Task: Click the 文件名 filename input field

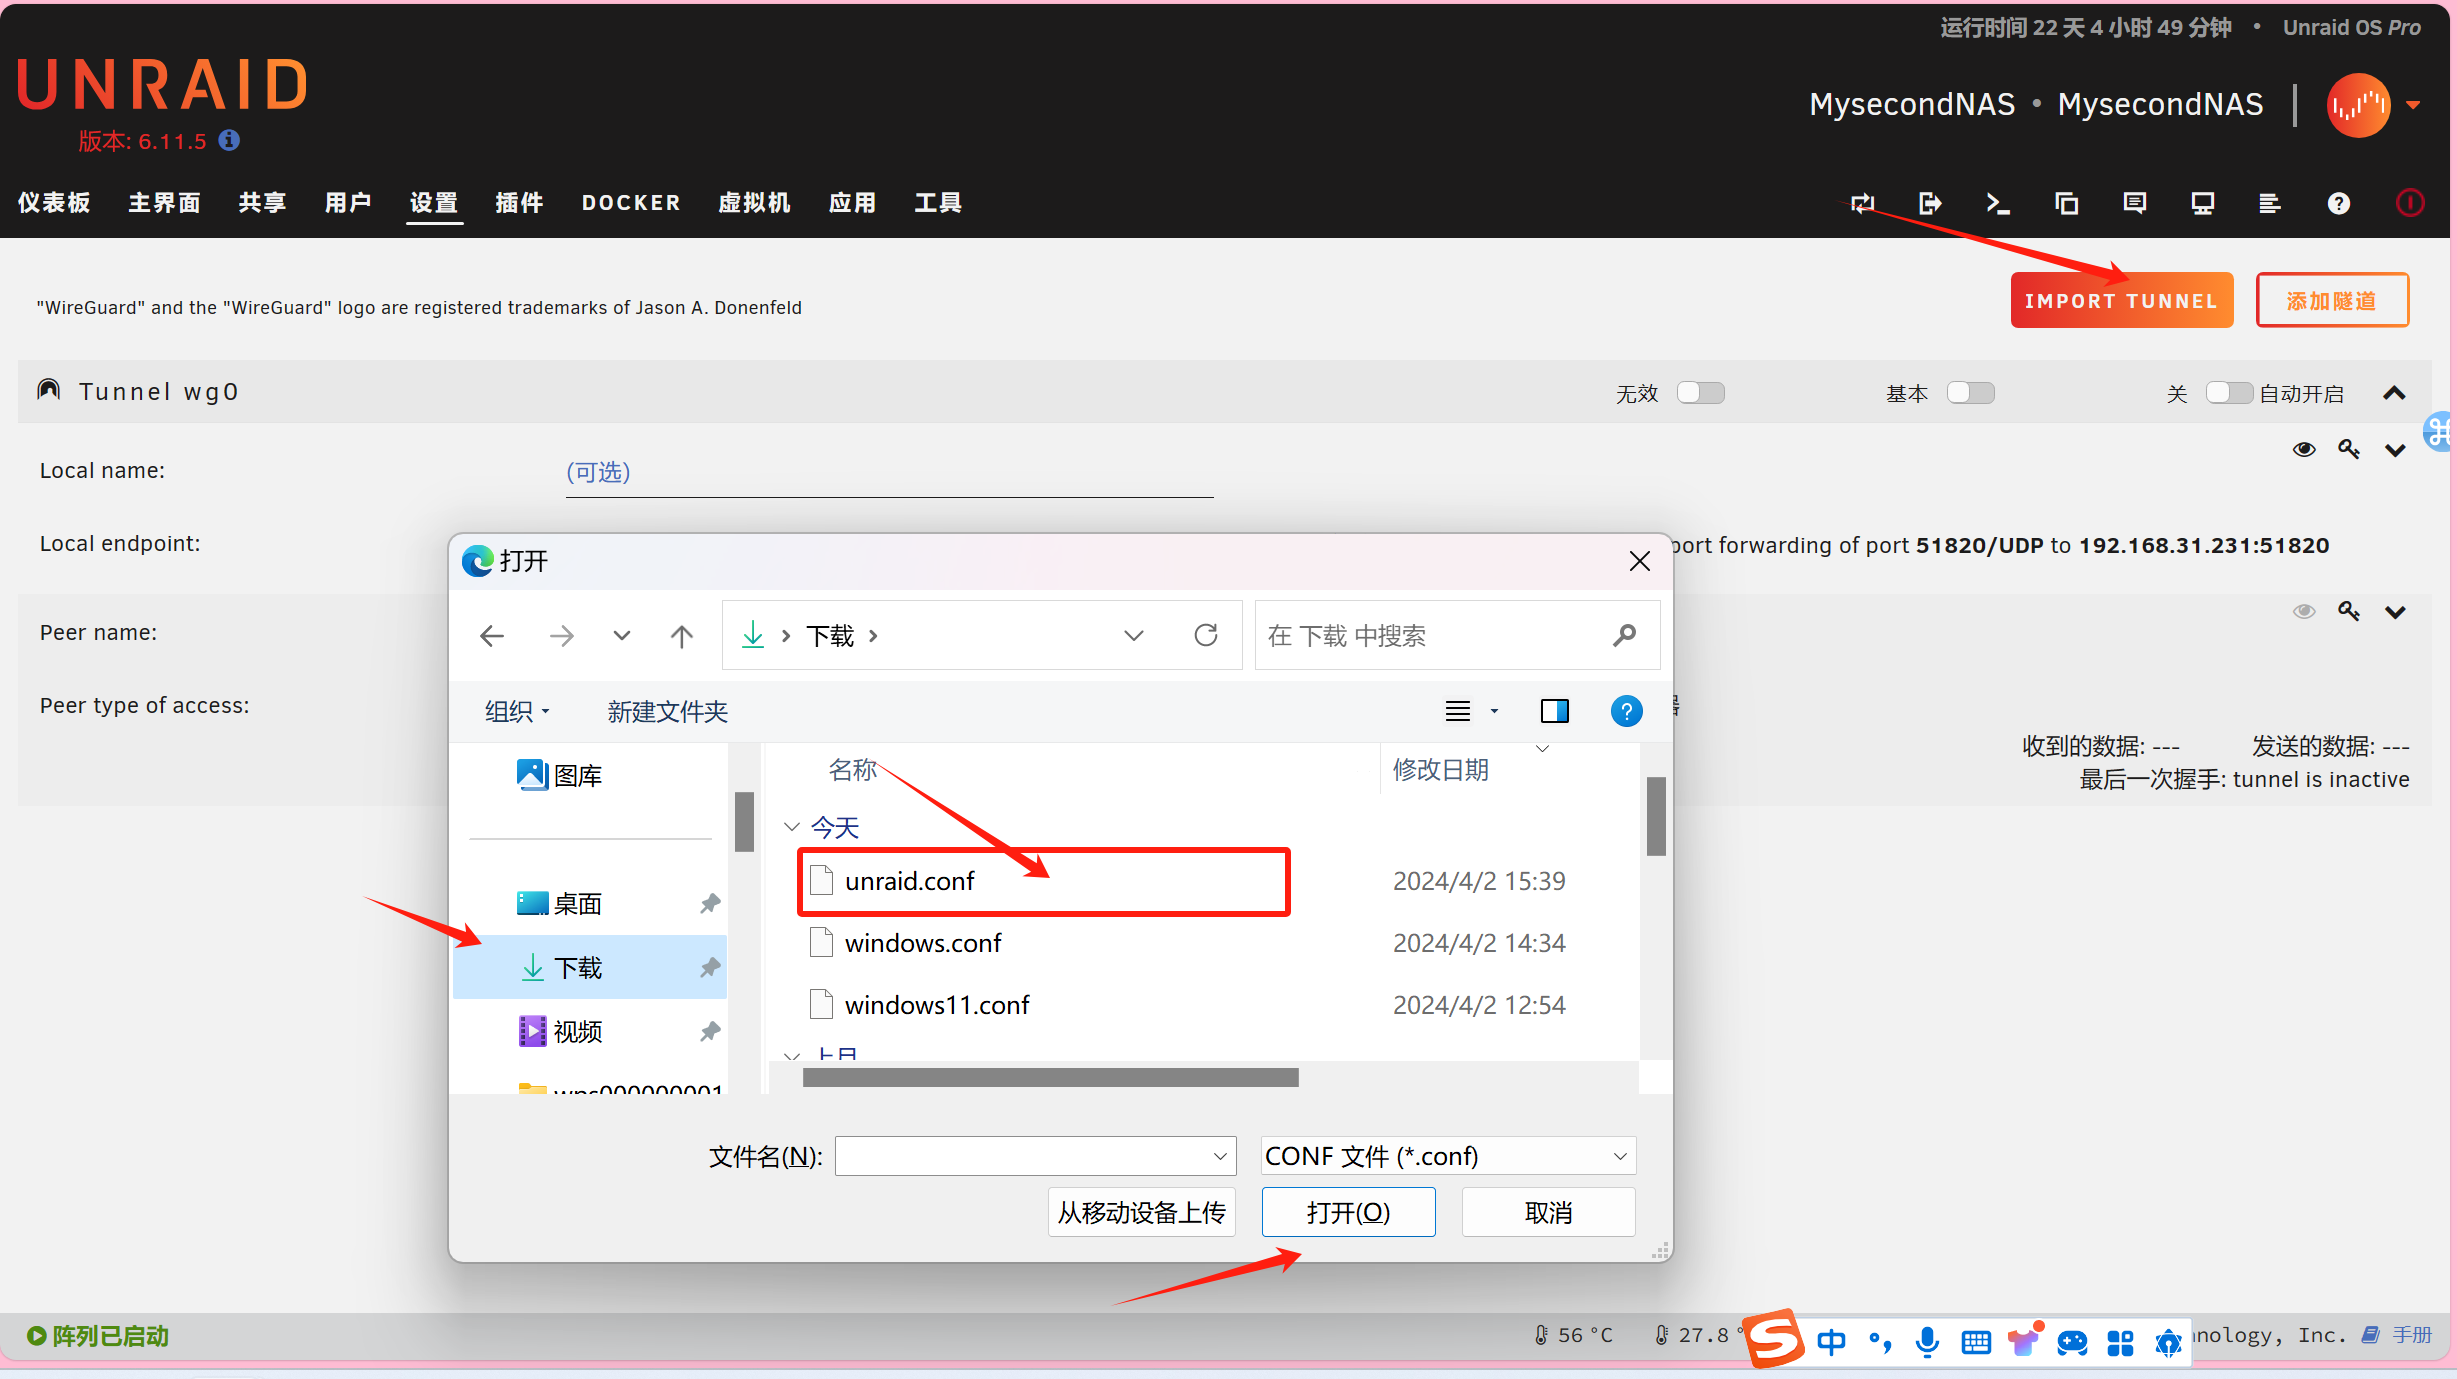Action: tap(1036, 1156)
